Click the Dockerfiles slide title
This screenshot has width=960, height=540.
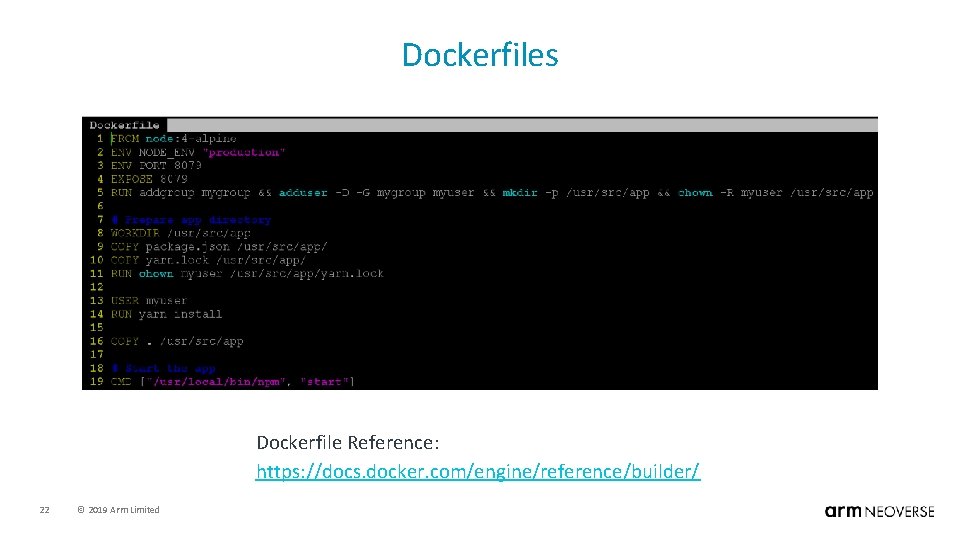(x=480, y=54)
